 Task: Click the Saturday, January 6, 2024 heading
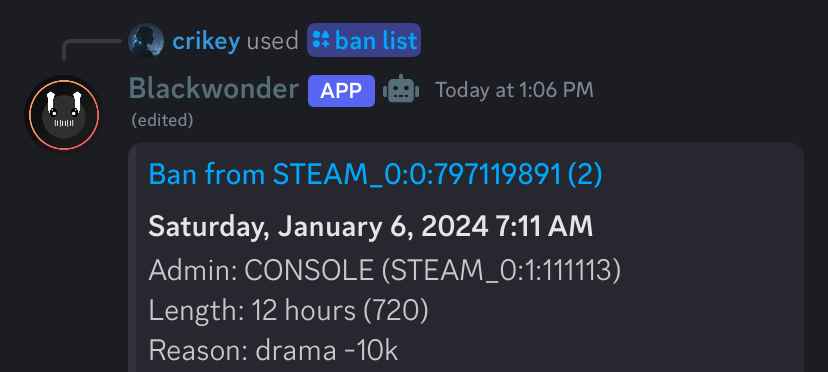click(x=371, y=227)
